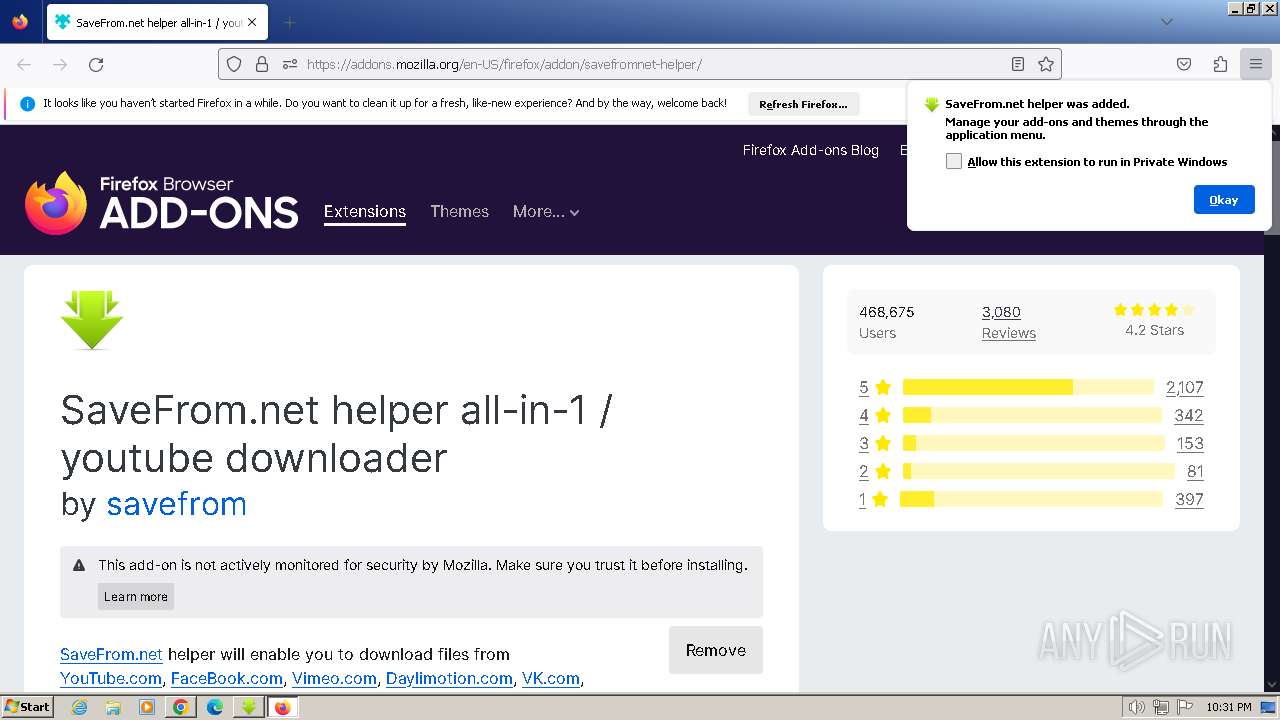1280x720 pixels.
Task: Open the SaveFrom.net link
Action: click(x=111, y=654)
